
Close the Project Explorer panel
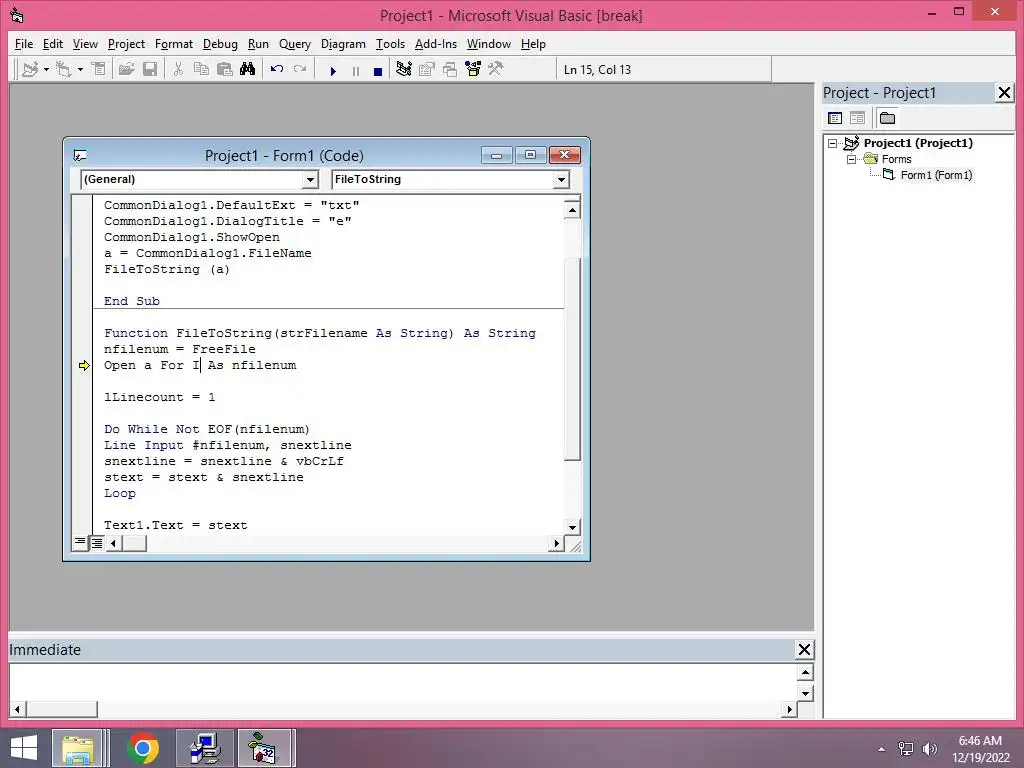[1004, 93]
